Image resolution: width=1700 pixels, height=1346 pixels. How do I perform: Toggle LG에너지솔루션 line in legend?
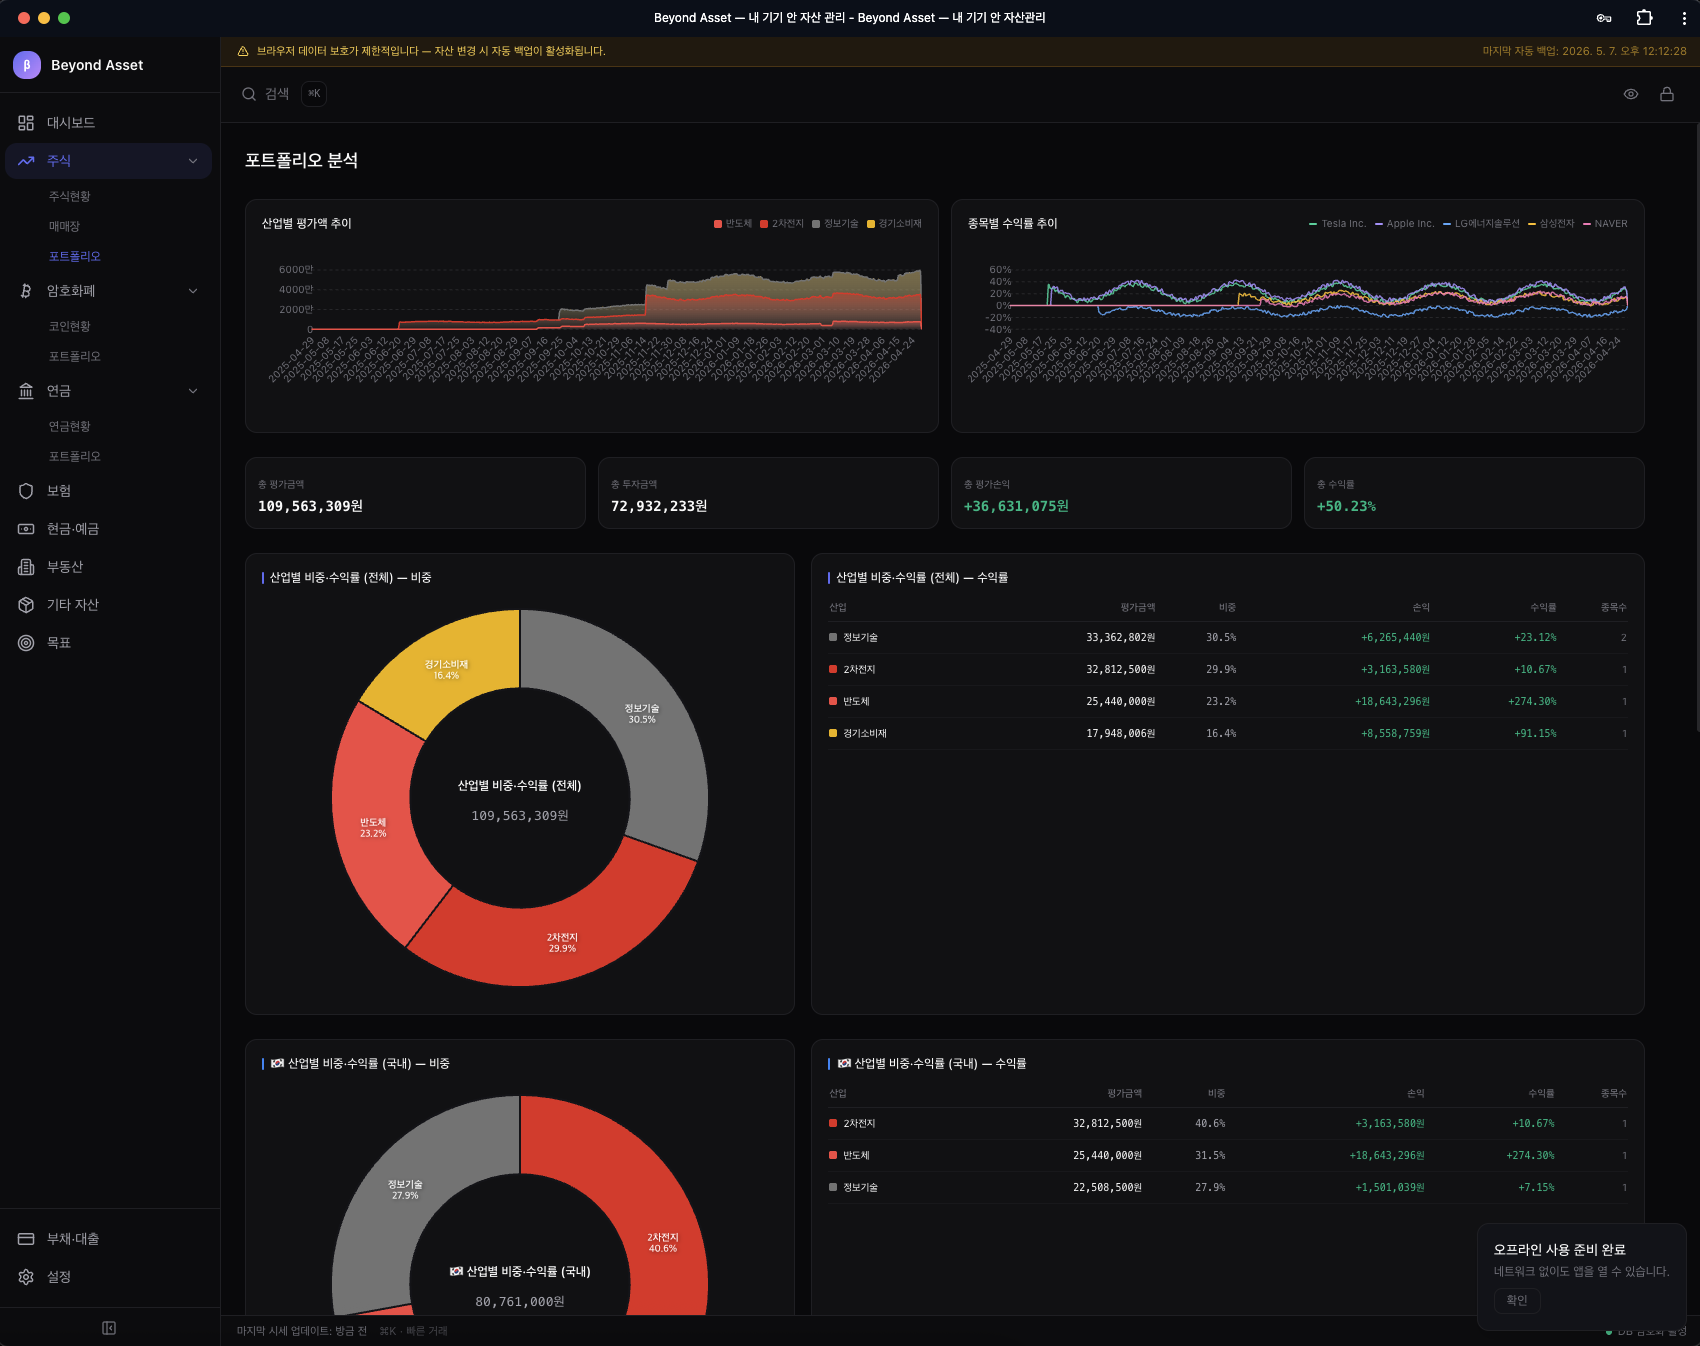1481,224
